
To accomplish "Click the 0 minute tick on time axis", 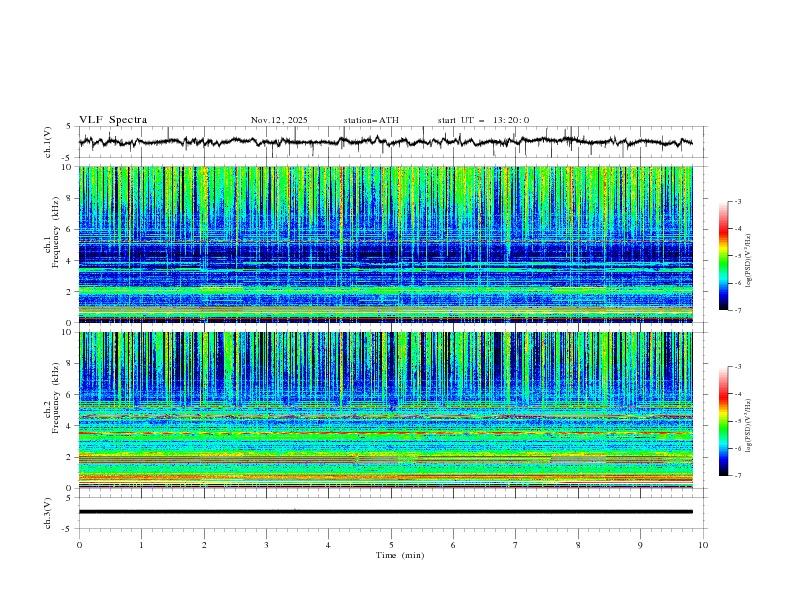I will [x=79, y=545].
